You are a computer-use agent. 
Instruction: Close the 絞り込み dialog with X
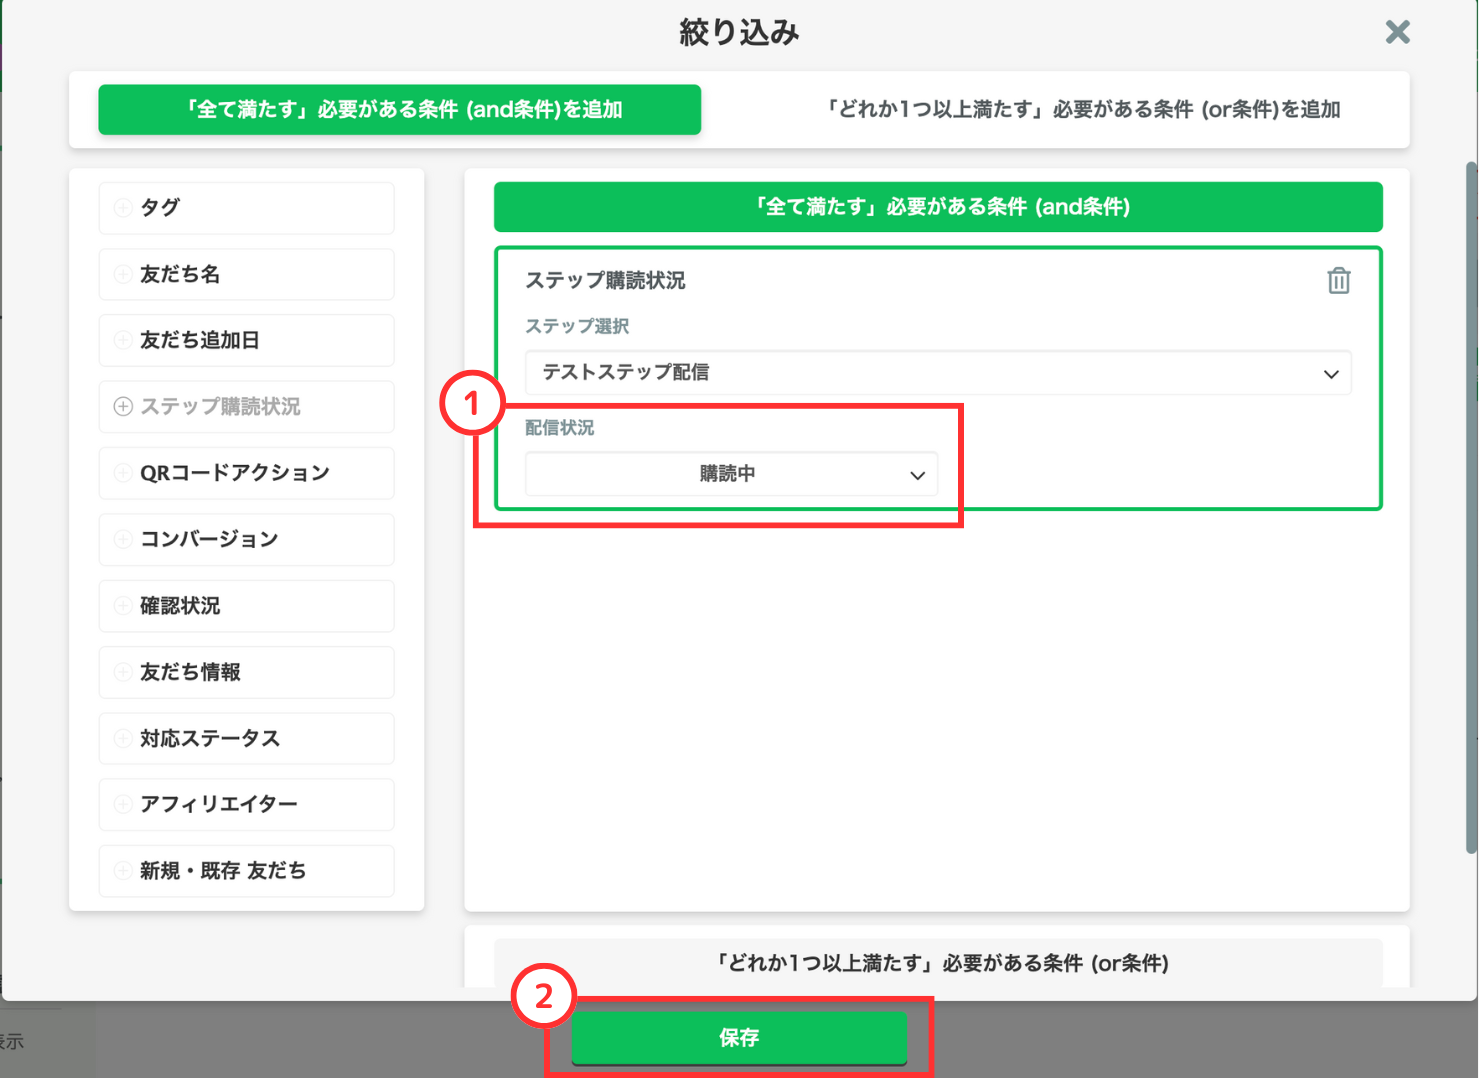tap(1397, 33)
